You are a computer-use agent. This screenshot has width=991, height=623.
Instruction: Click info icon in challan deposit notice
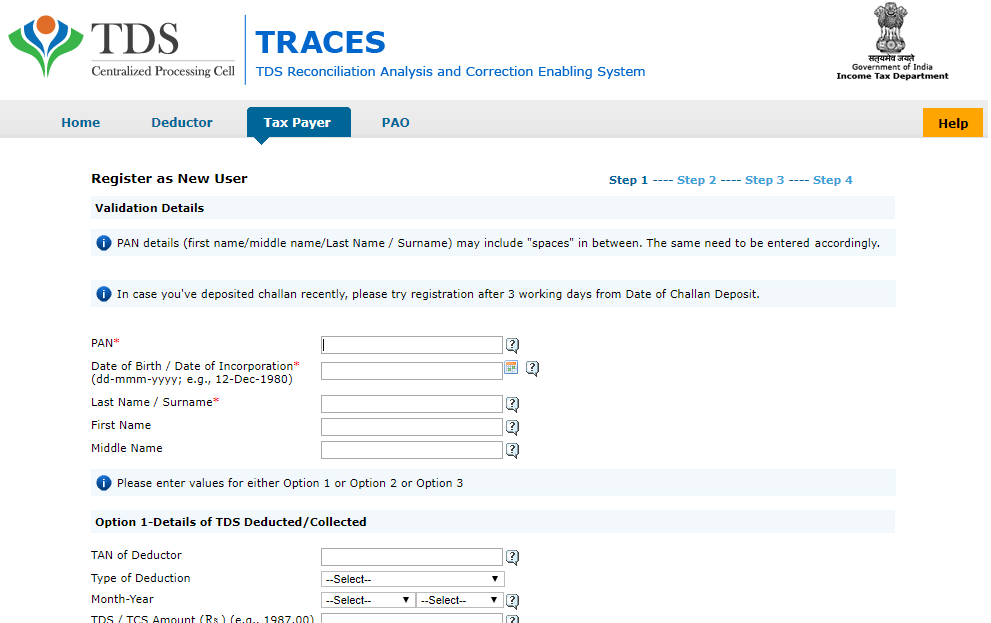104,294
